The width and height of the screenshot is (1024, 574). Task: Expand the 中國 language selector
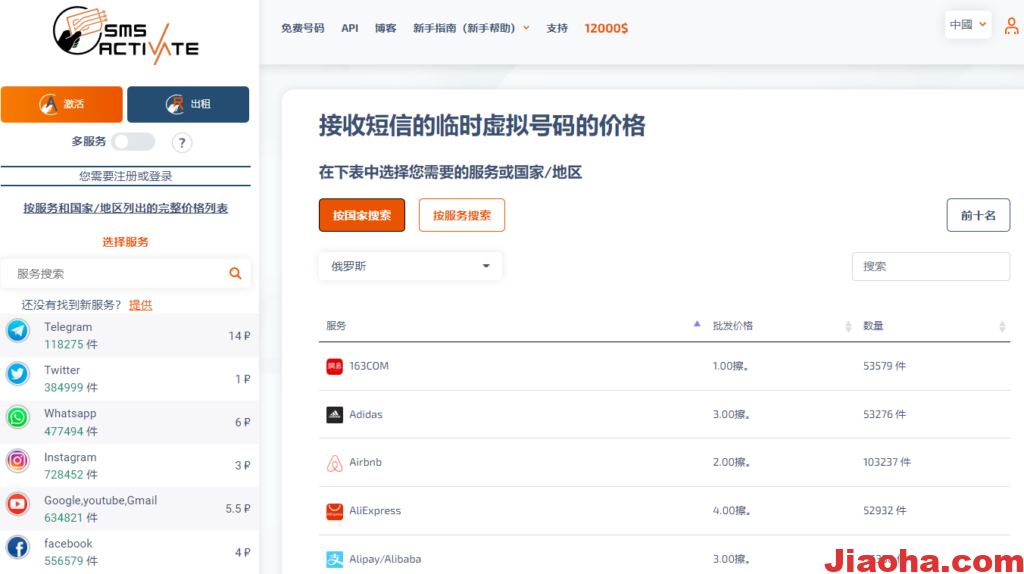[x=967, y=25]
